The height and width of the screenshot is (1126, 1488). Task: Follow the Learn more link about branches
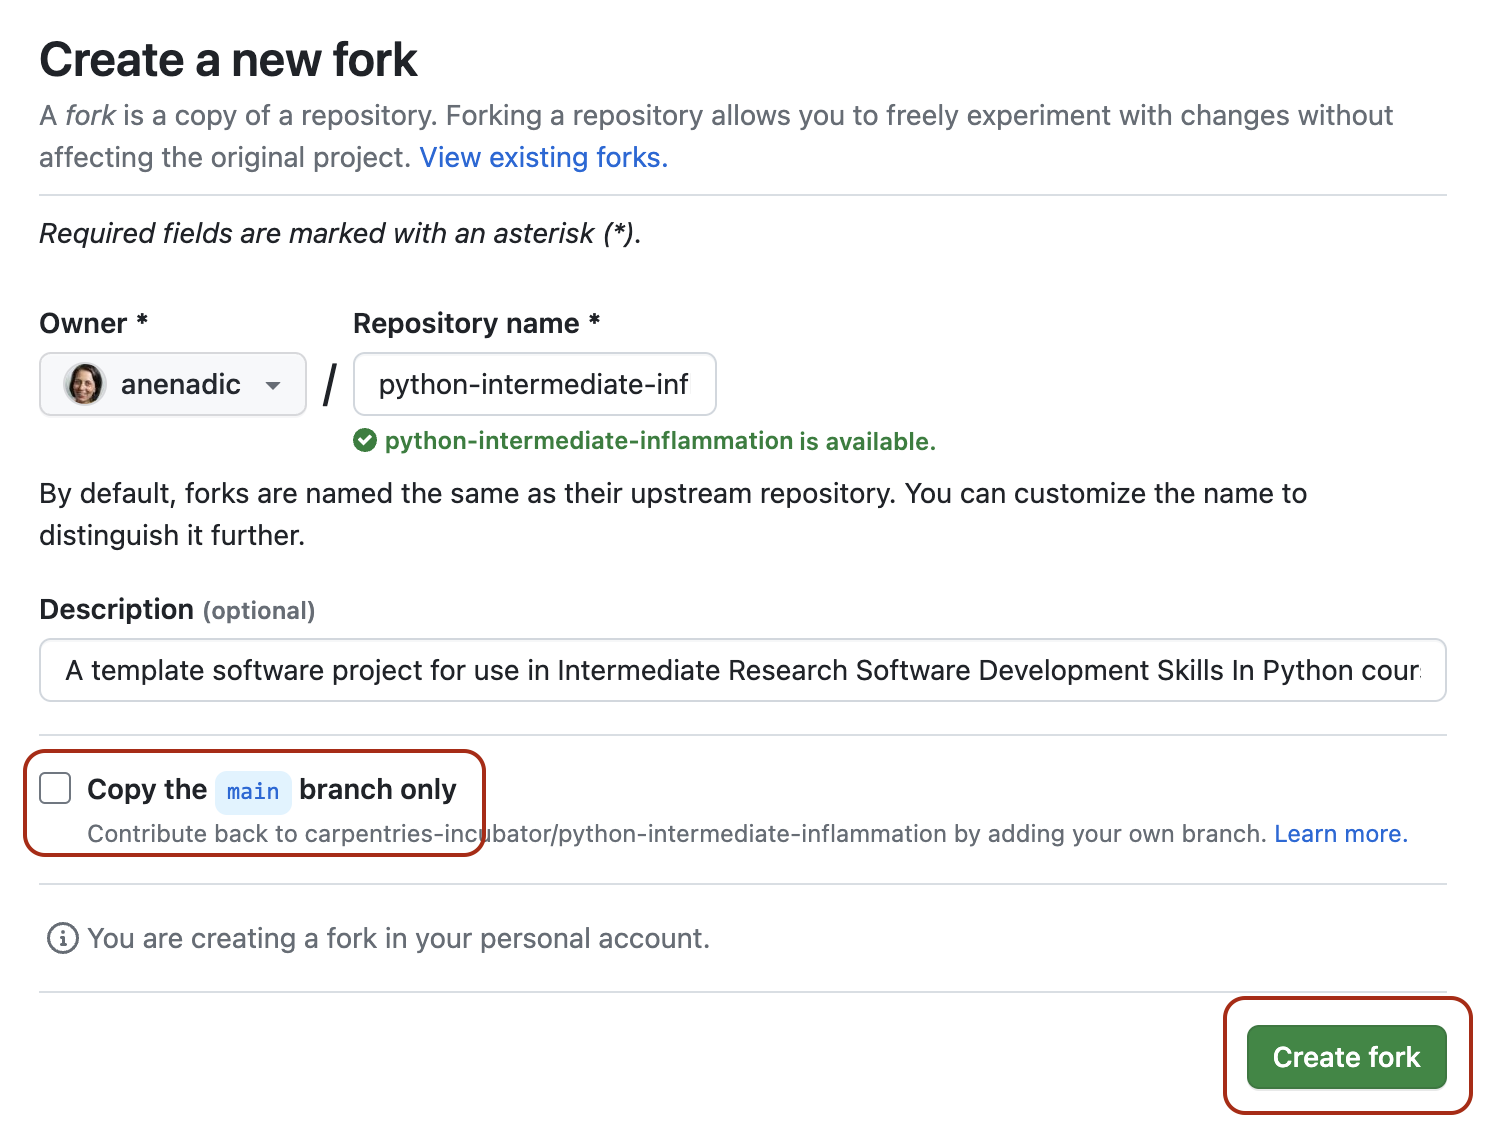(1338, 833)
